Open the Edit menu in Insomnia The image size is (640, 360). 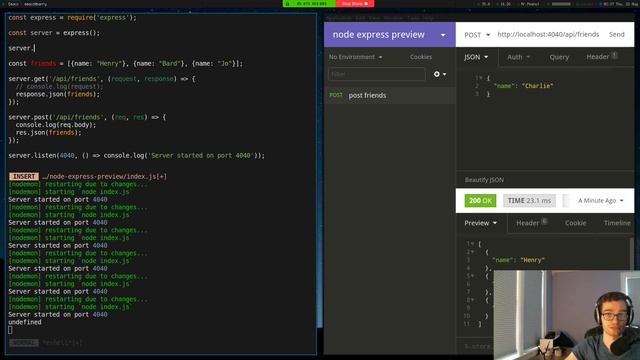point(360,18)
